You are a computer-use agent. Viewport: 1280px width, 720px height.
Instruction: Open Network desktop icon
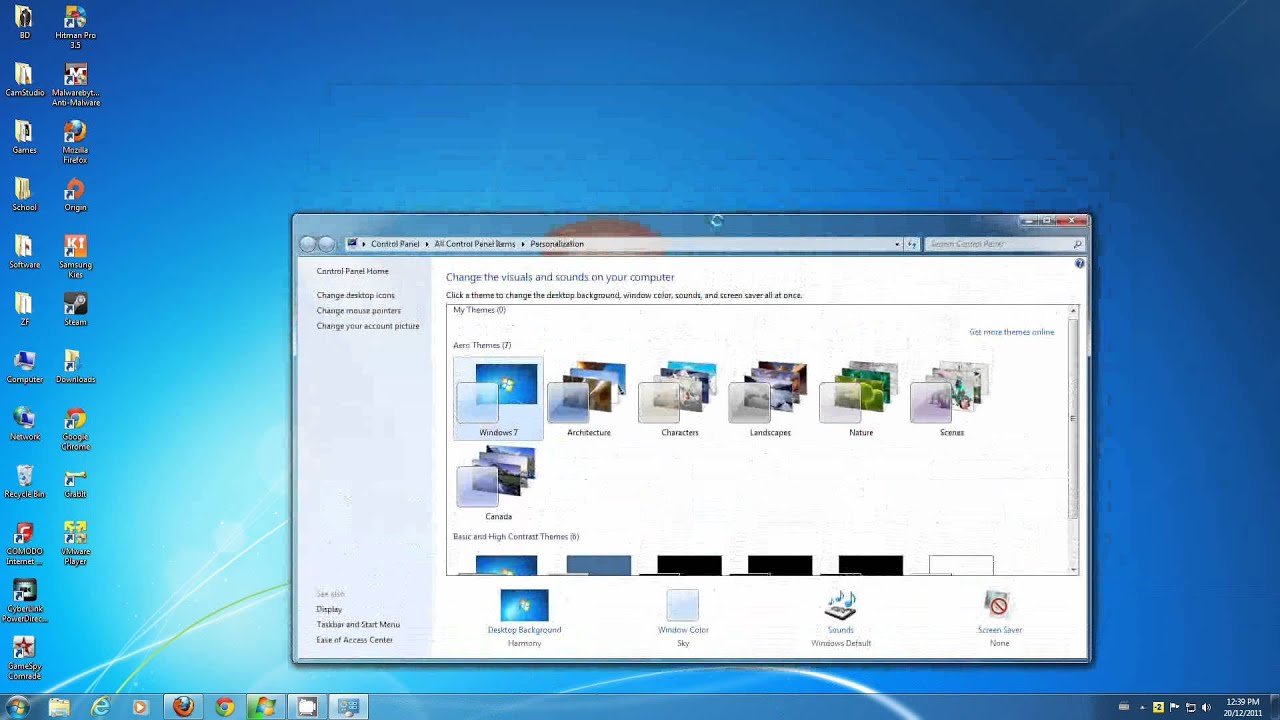click(24, 424)
